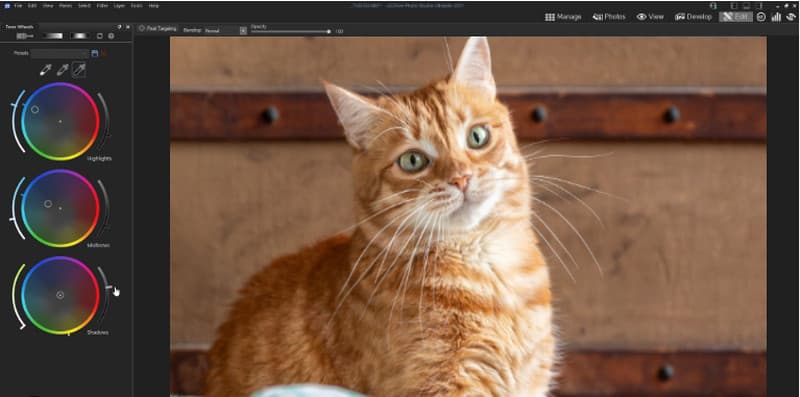This screenshot has width=800, height=397.
Task: Open the File menu
Action: coord(18,6)
